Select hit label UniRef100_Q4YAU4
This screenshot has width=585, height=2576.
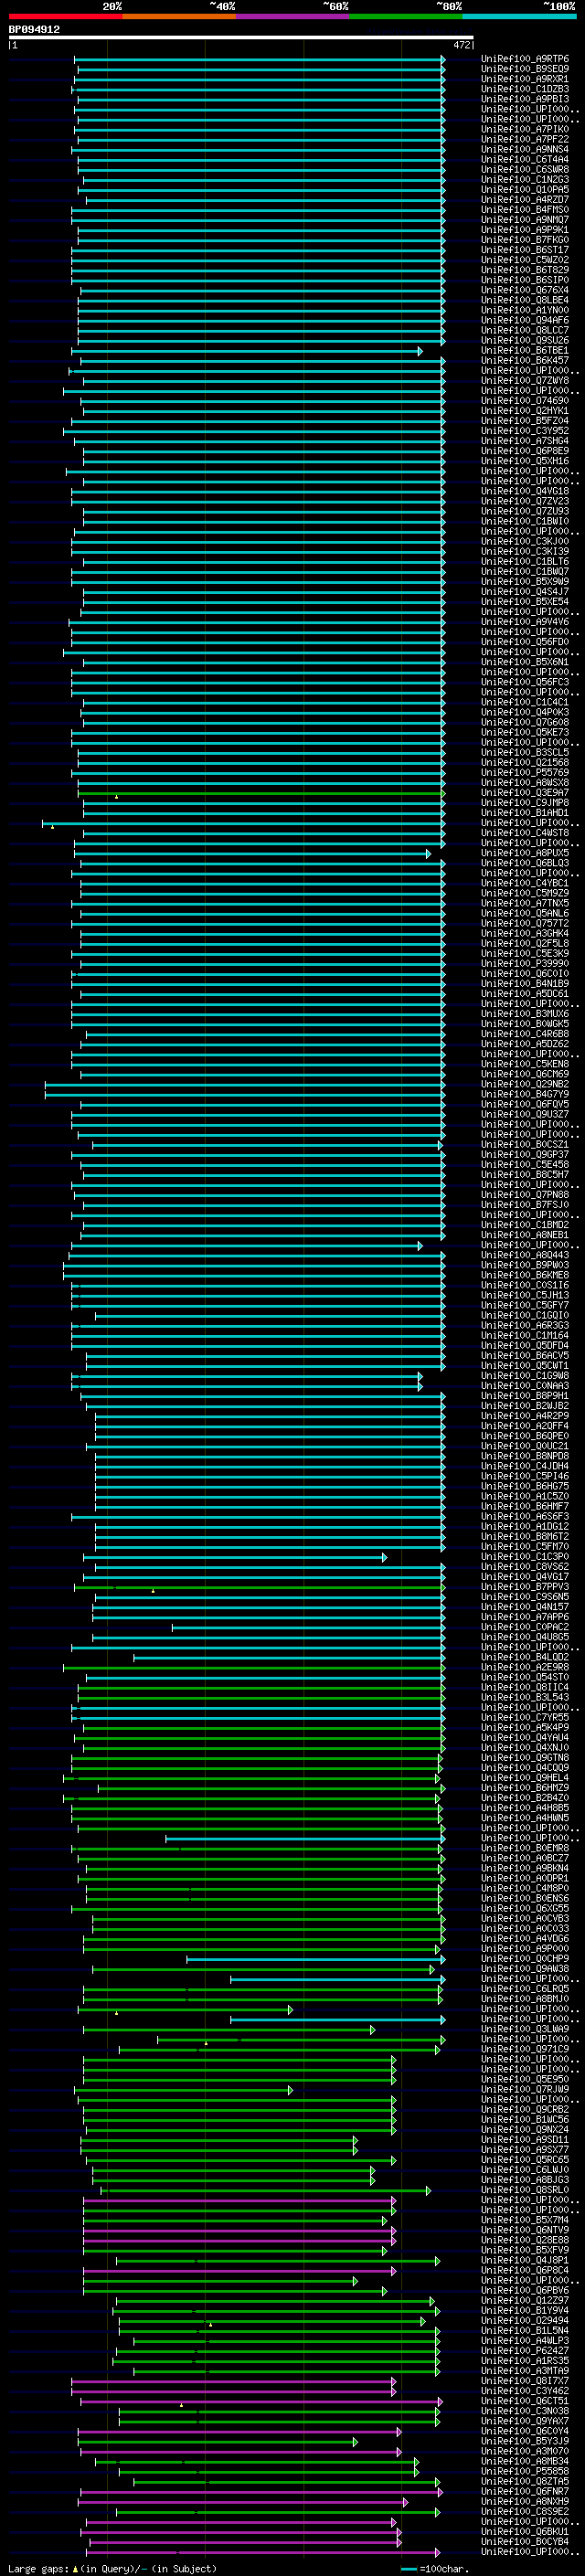tap(525, 1737)
